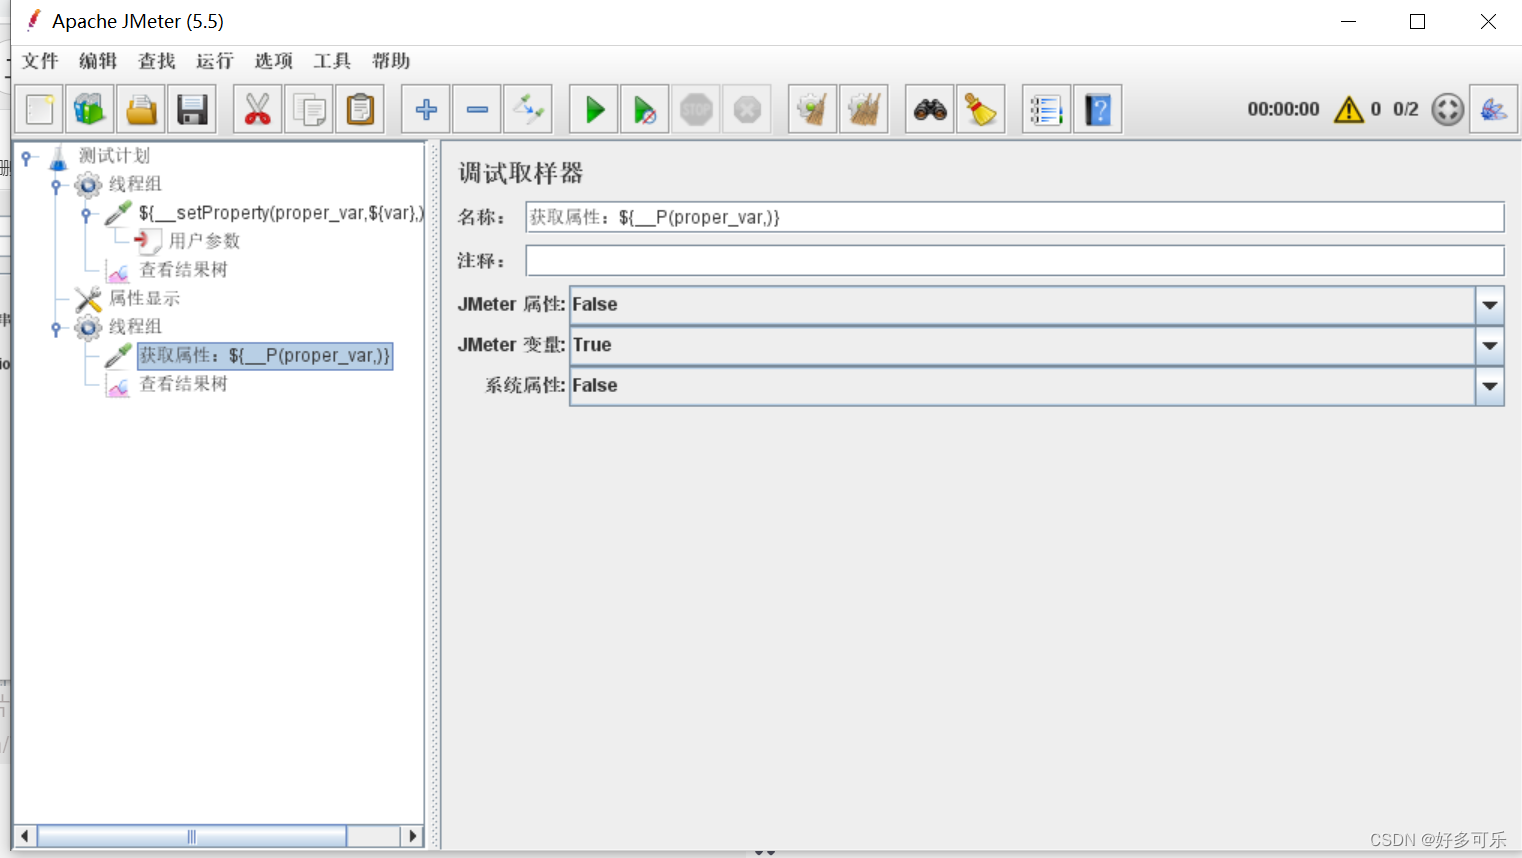Click the 名称 input field
This screenshot has height=858, width=1522.
click(1015, 217)
